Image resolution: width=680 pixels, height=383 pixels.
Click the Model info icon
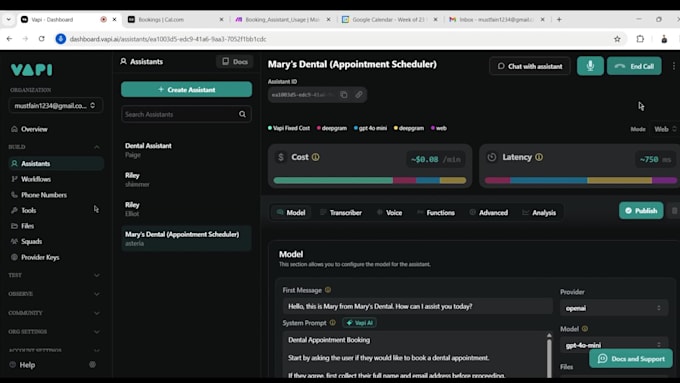click(585, 329)
